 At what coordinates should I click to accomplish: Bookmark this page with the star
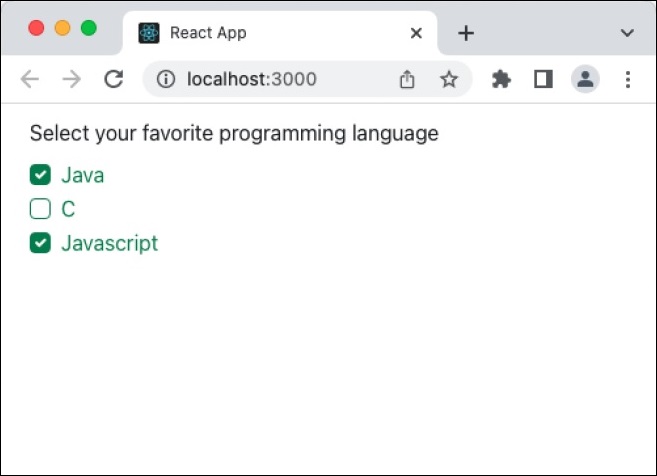click(449, 79)
